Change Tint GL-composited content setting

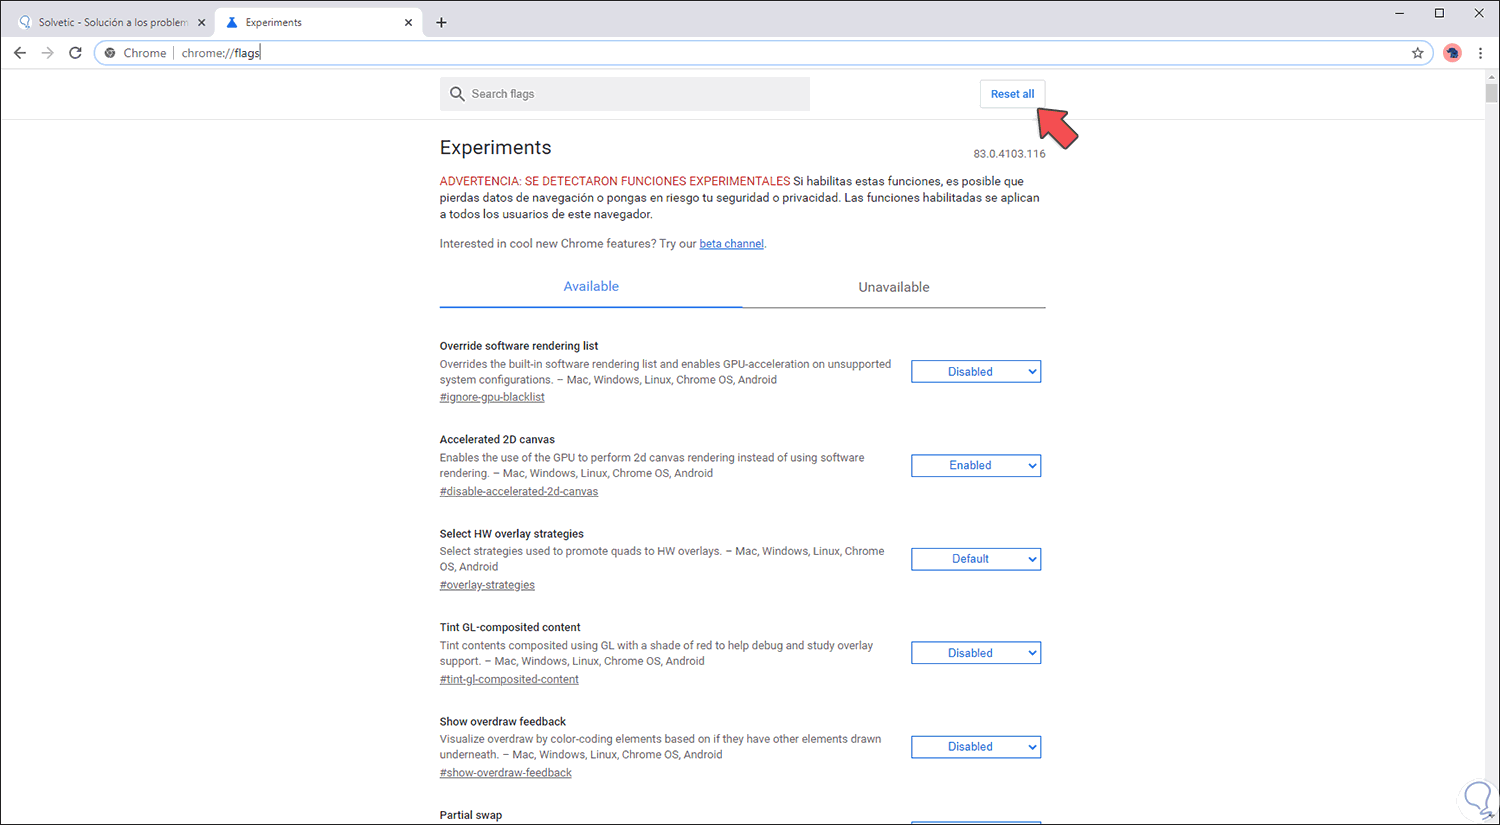[975, 653]
